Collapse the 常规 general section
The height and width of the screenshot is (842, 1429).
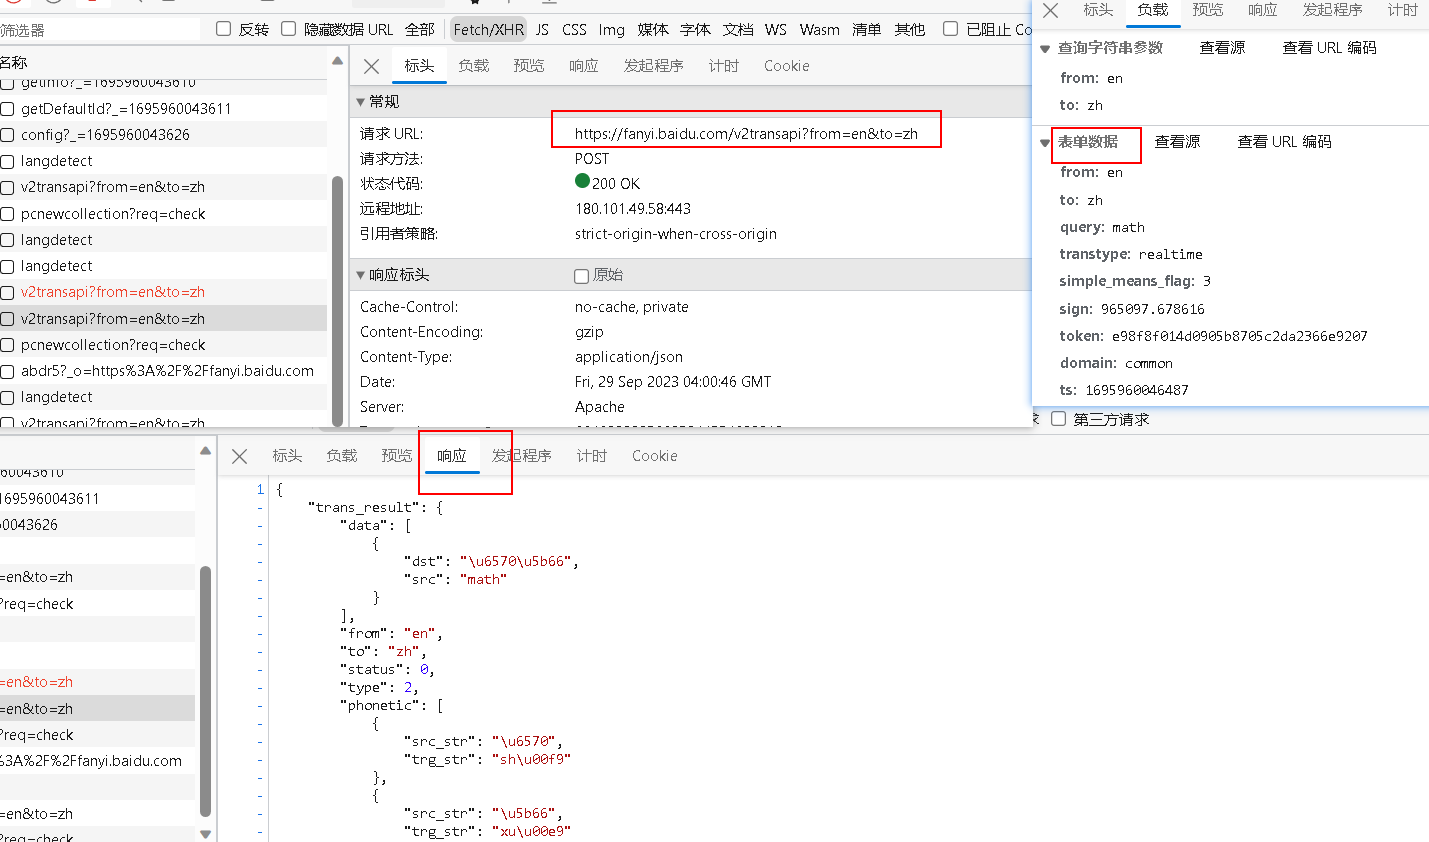361,102
